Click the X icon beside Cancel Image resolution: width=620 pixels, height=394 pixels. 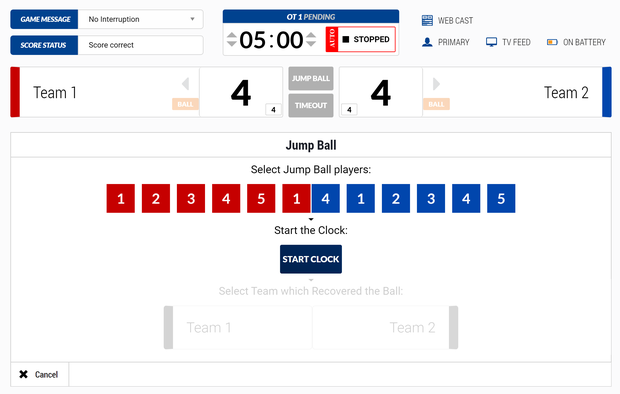point(24,374)
